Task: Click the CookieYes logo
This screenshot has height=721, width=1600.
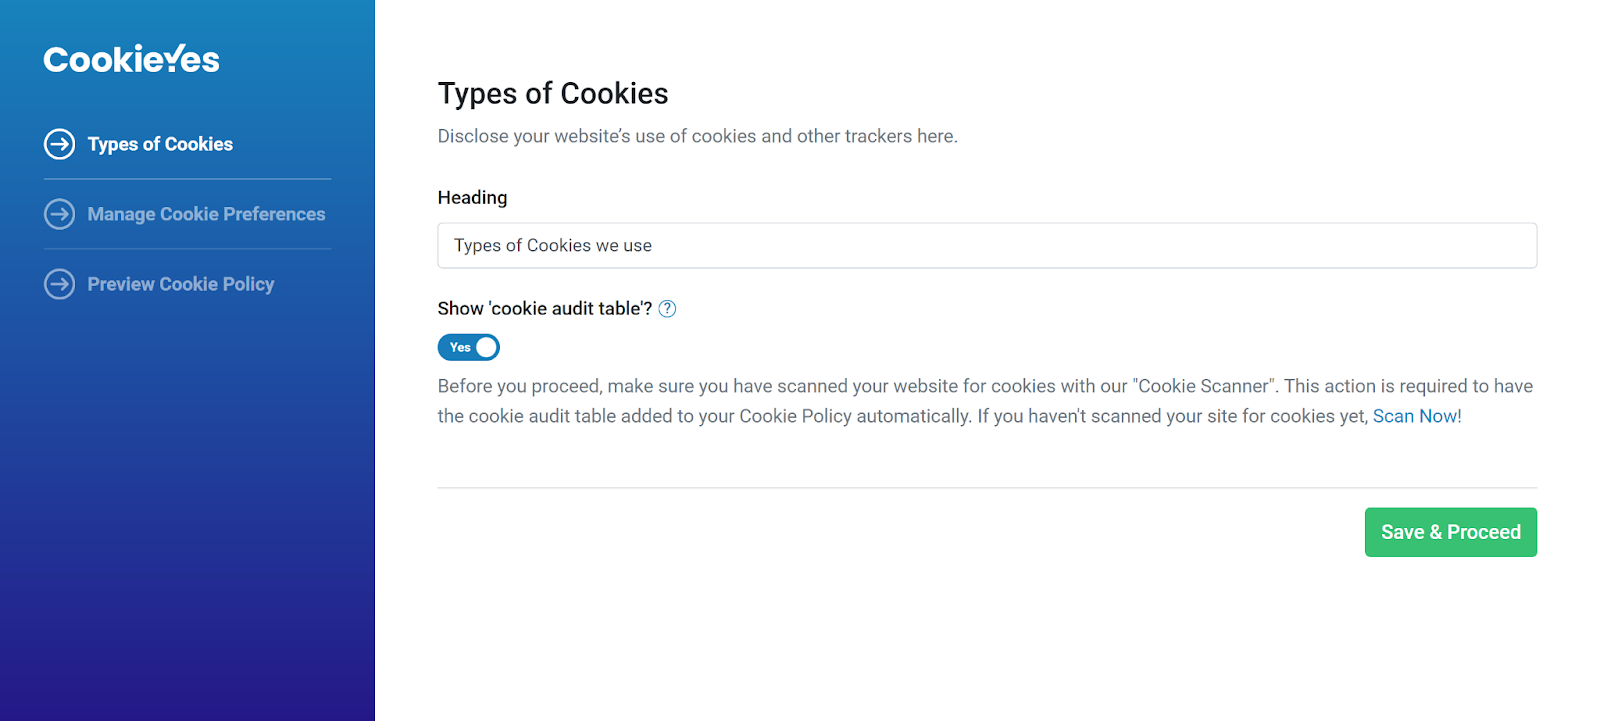Action: (131, 59)
